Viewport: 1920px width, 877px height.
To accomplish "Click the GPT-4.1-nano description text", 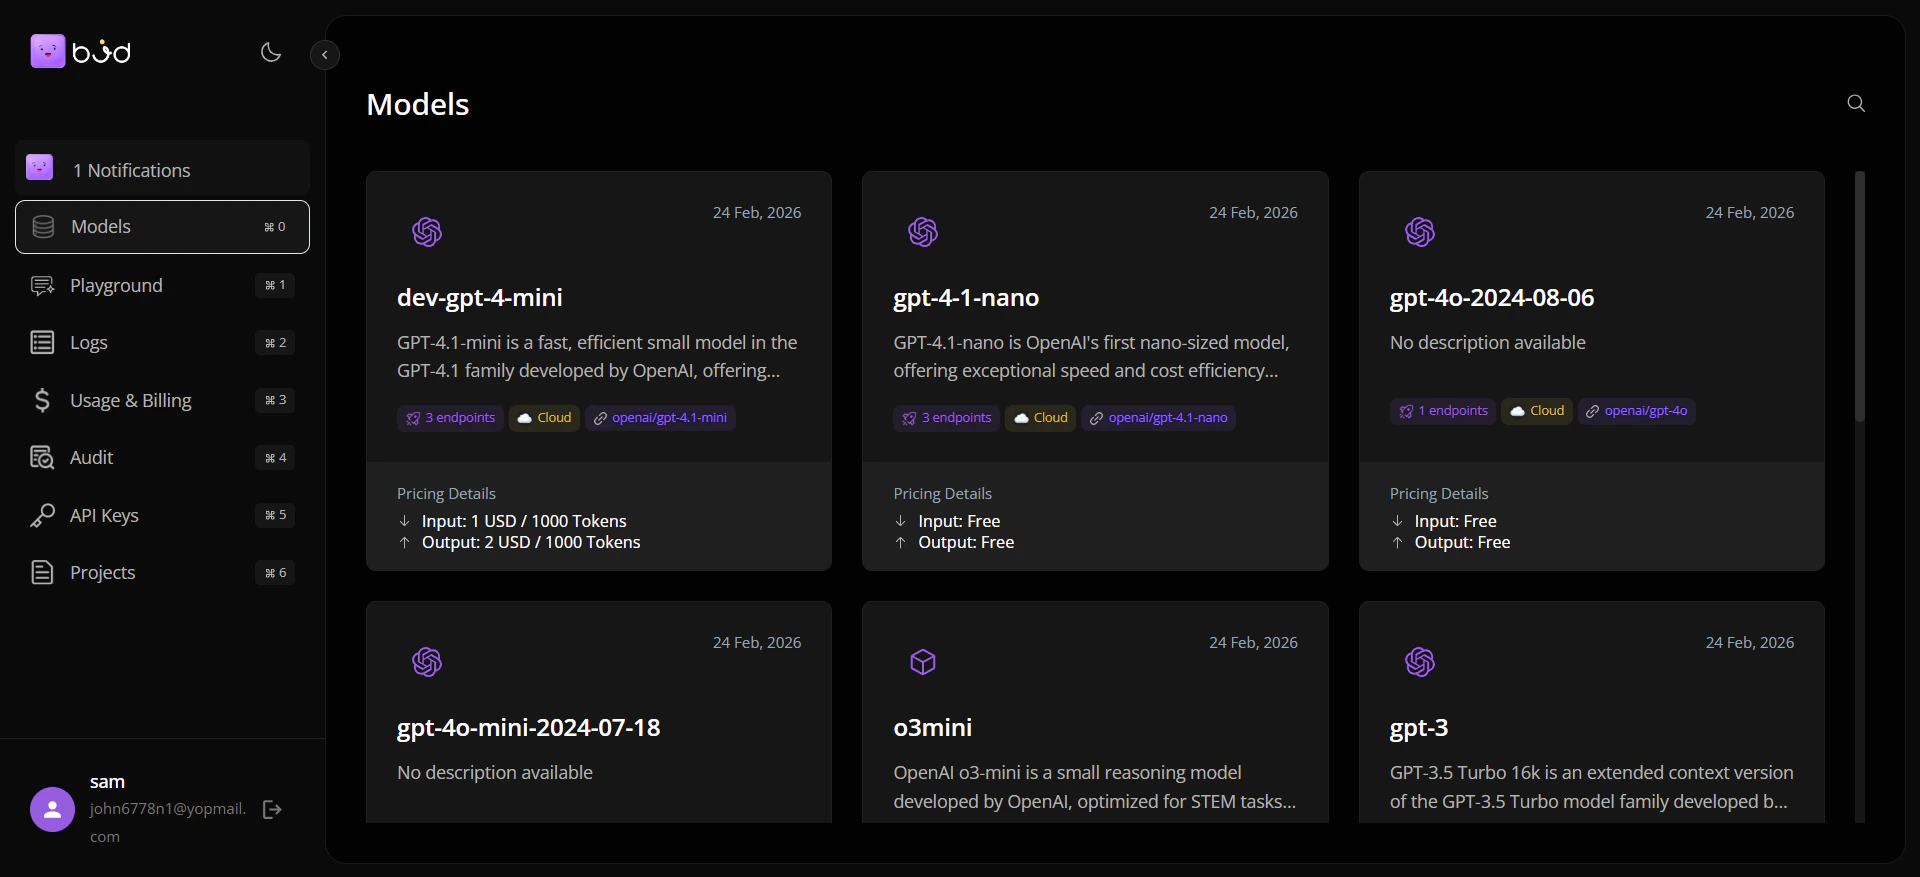I will (1091, 356).
